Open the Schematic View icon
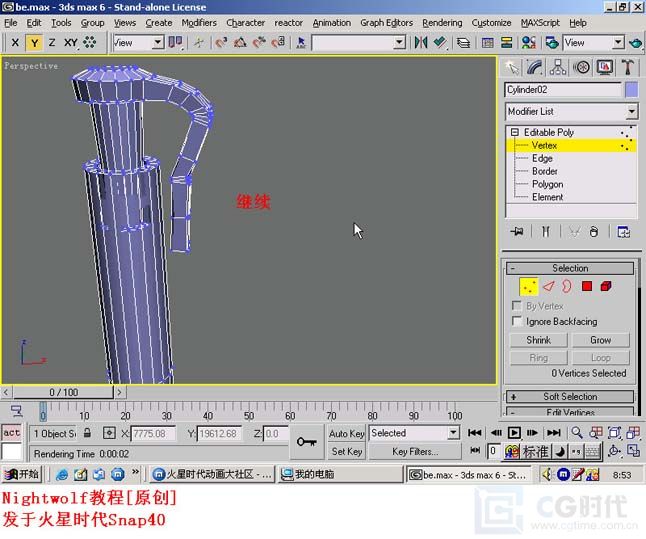Image resolution: width=646 pixels, height=539 pixels. click(x=506, y=42)
